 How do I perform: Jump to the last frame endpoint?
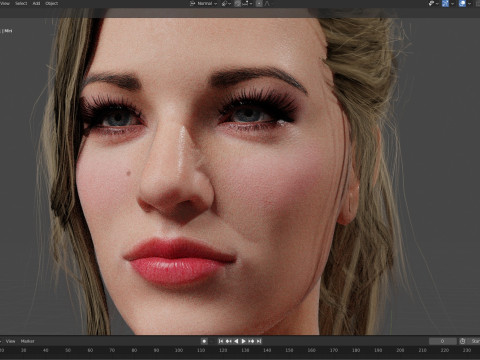[259, 341]
